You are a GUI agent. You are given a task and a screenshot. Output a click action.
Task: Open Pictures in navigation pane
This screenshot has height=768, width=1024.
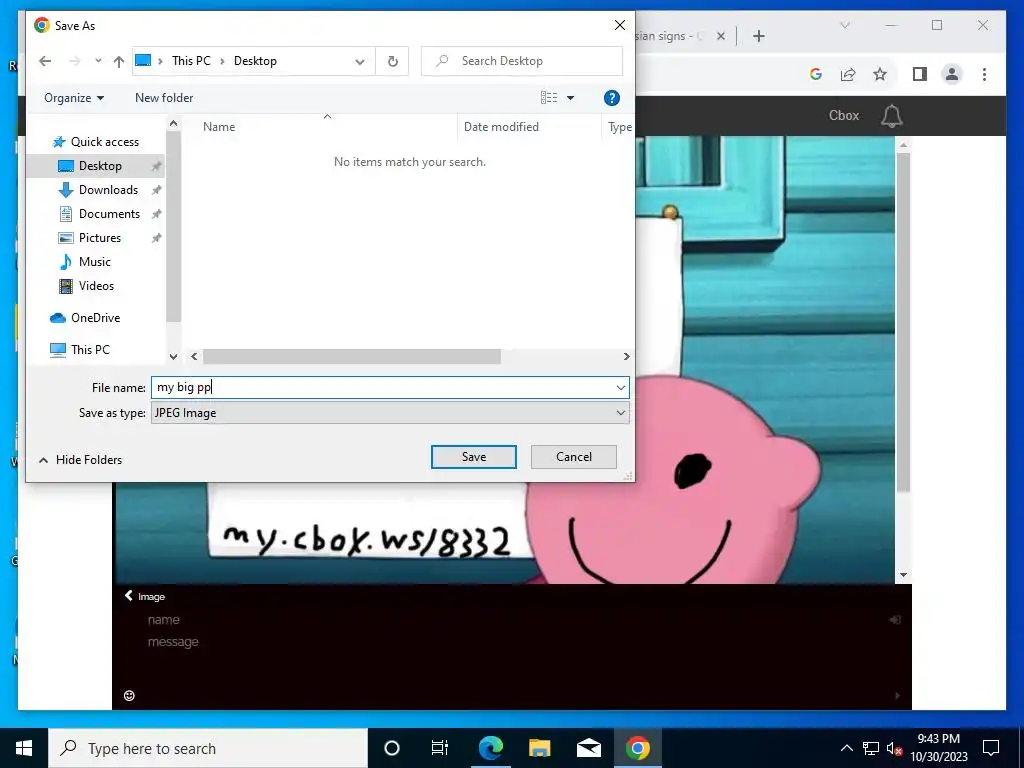click(99, 238)
